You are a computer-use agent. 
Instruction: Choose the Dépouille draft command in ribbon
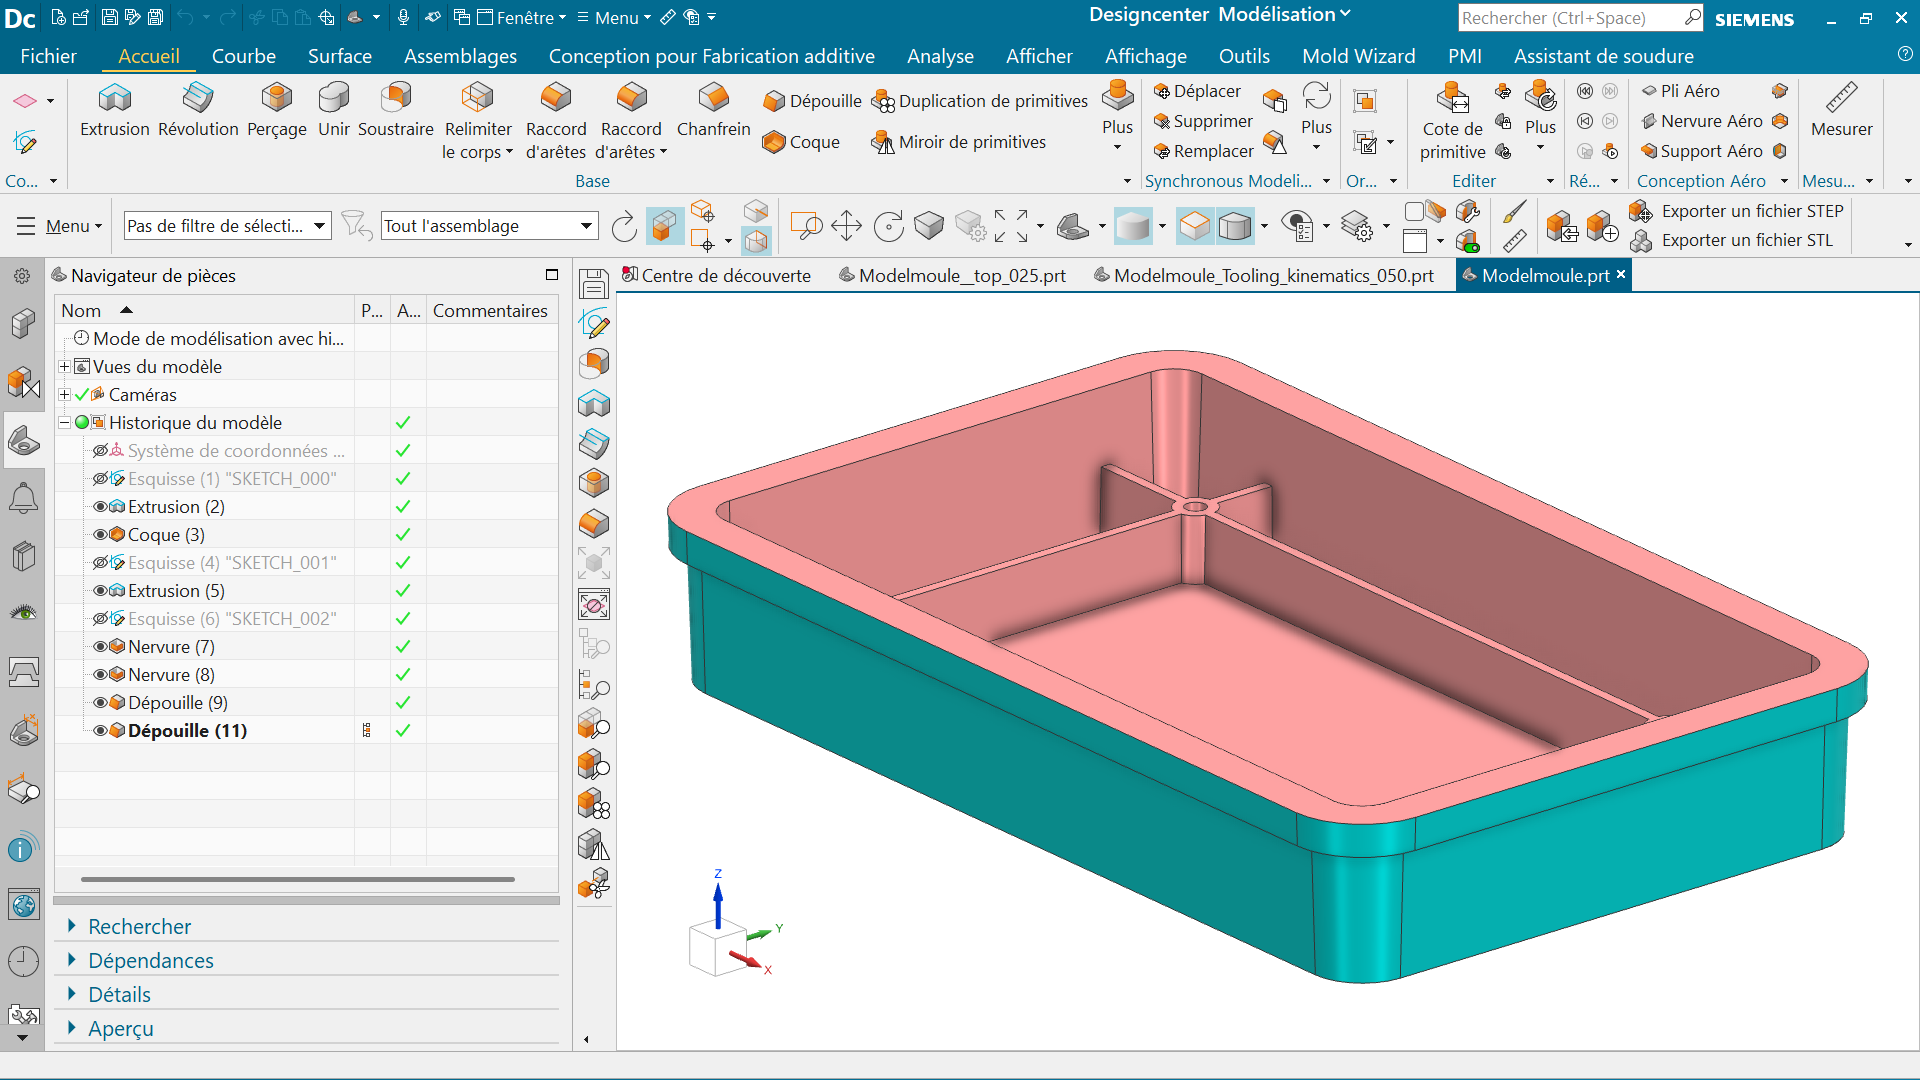click(812, 101)
